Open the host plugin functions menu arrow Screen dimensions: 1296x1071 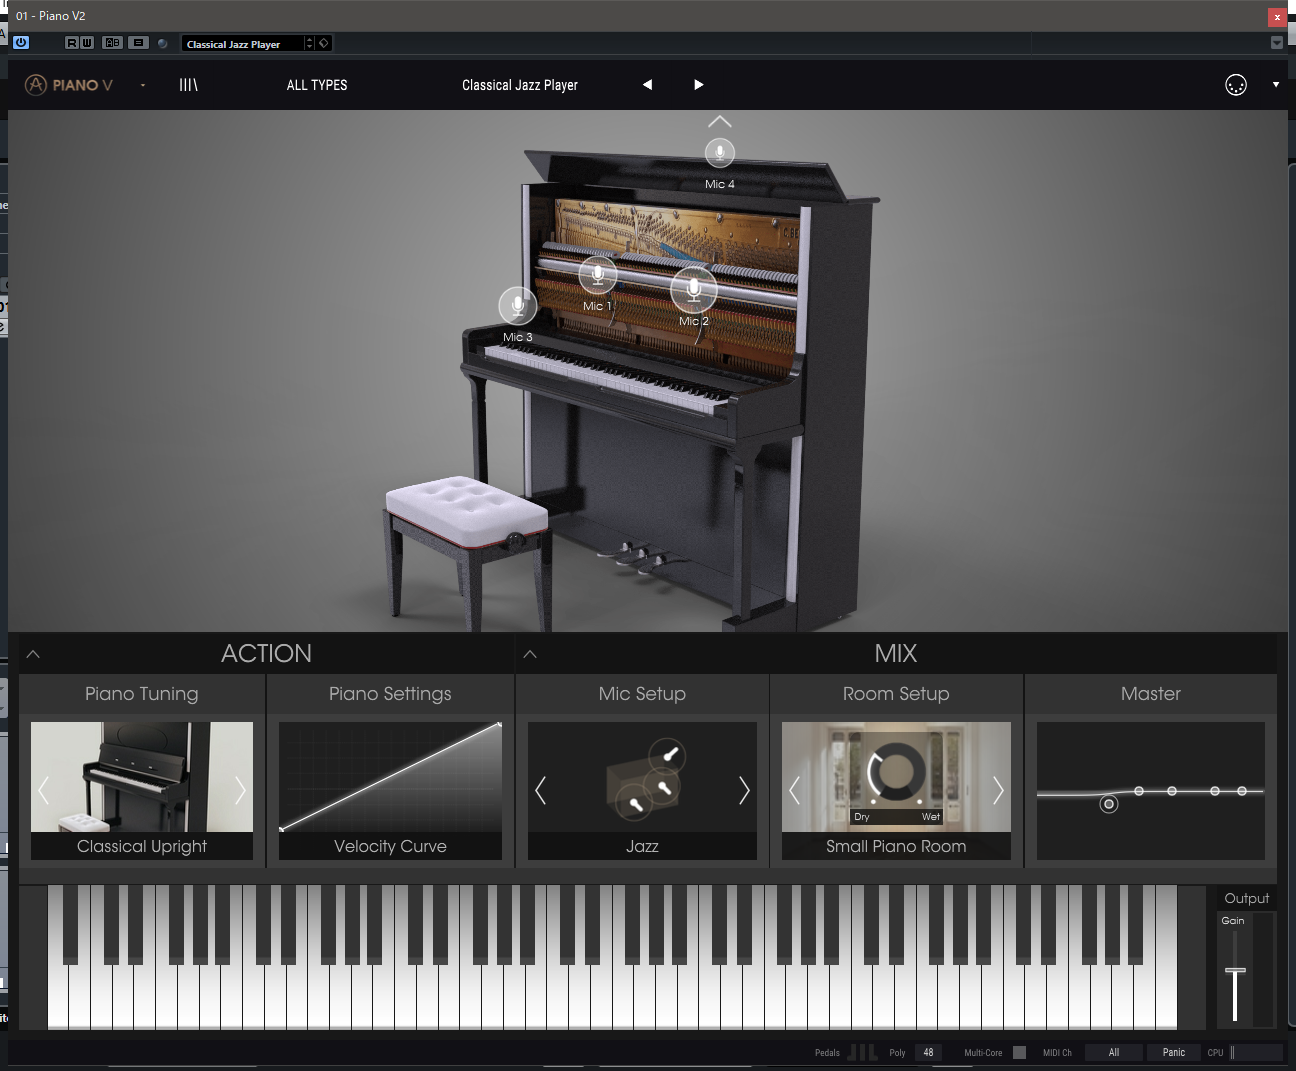point(1276,43)
